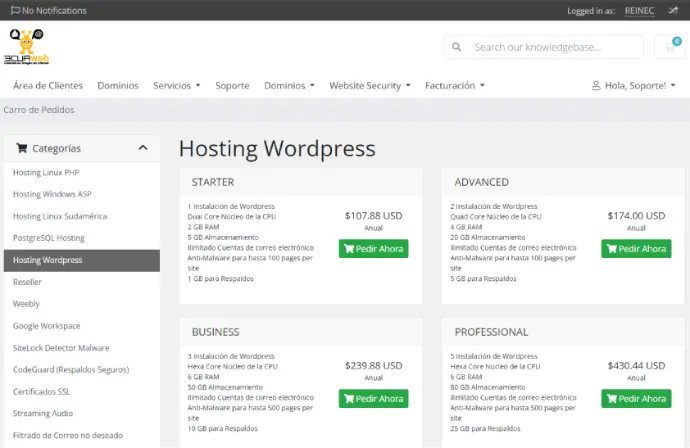Click the notifications flag icon
The width and height of the screenshot is (690, 448).
15,11
